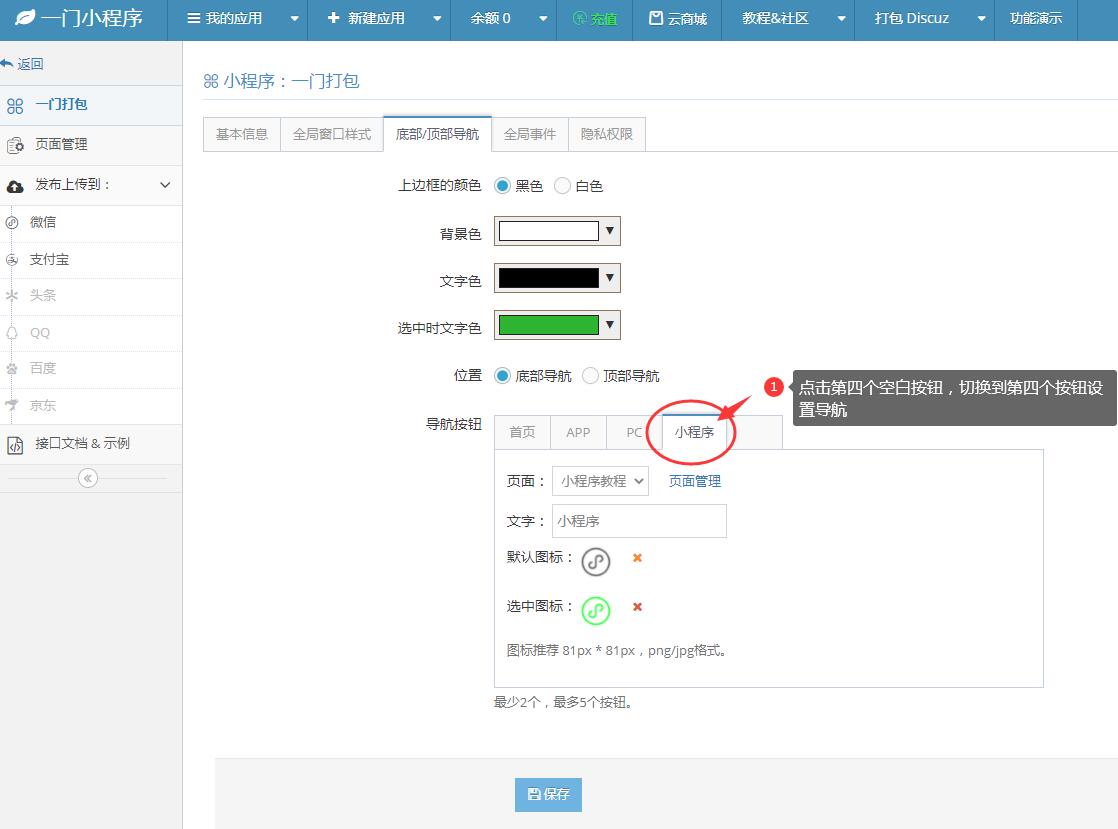This screenshot has width=1118, height=829.
Task: Open the 余额 0 dropdown arrow
Action: pyautogui.click(x=543, y=19)
